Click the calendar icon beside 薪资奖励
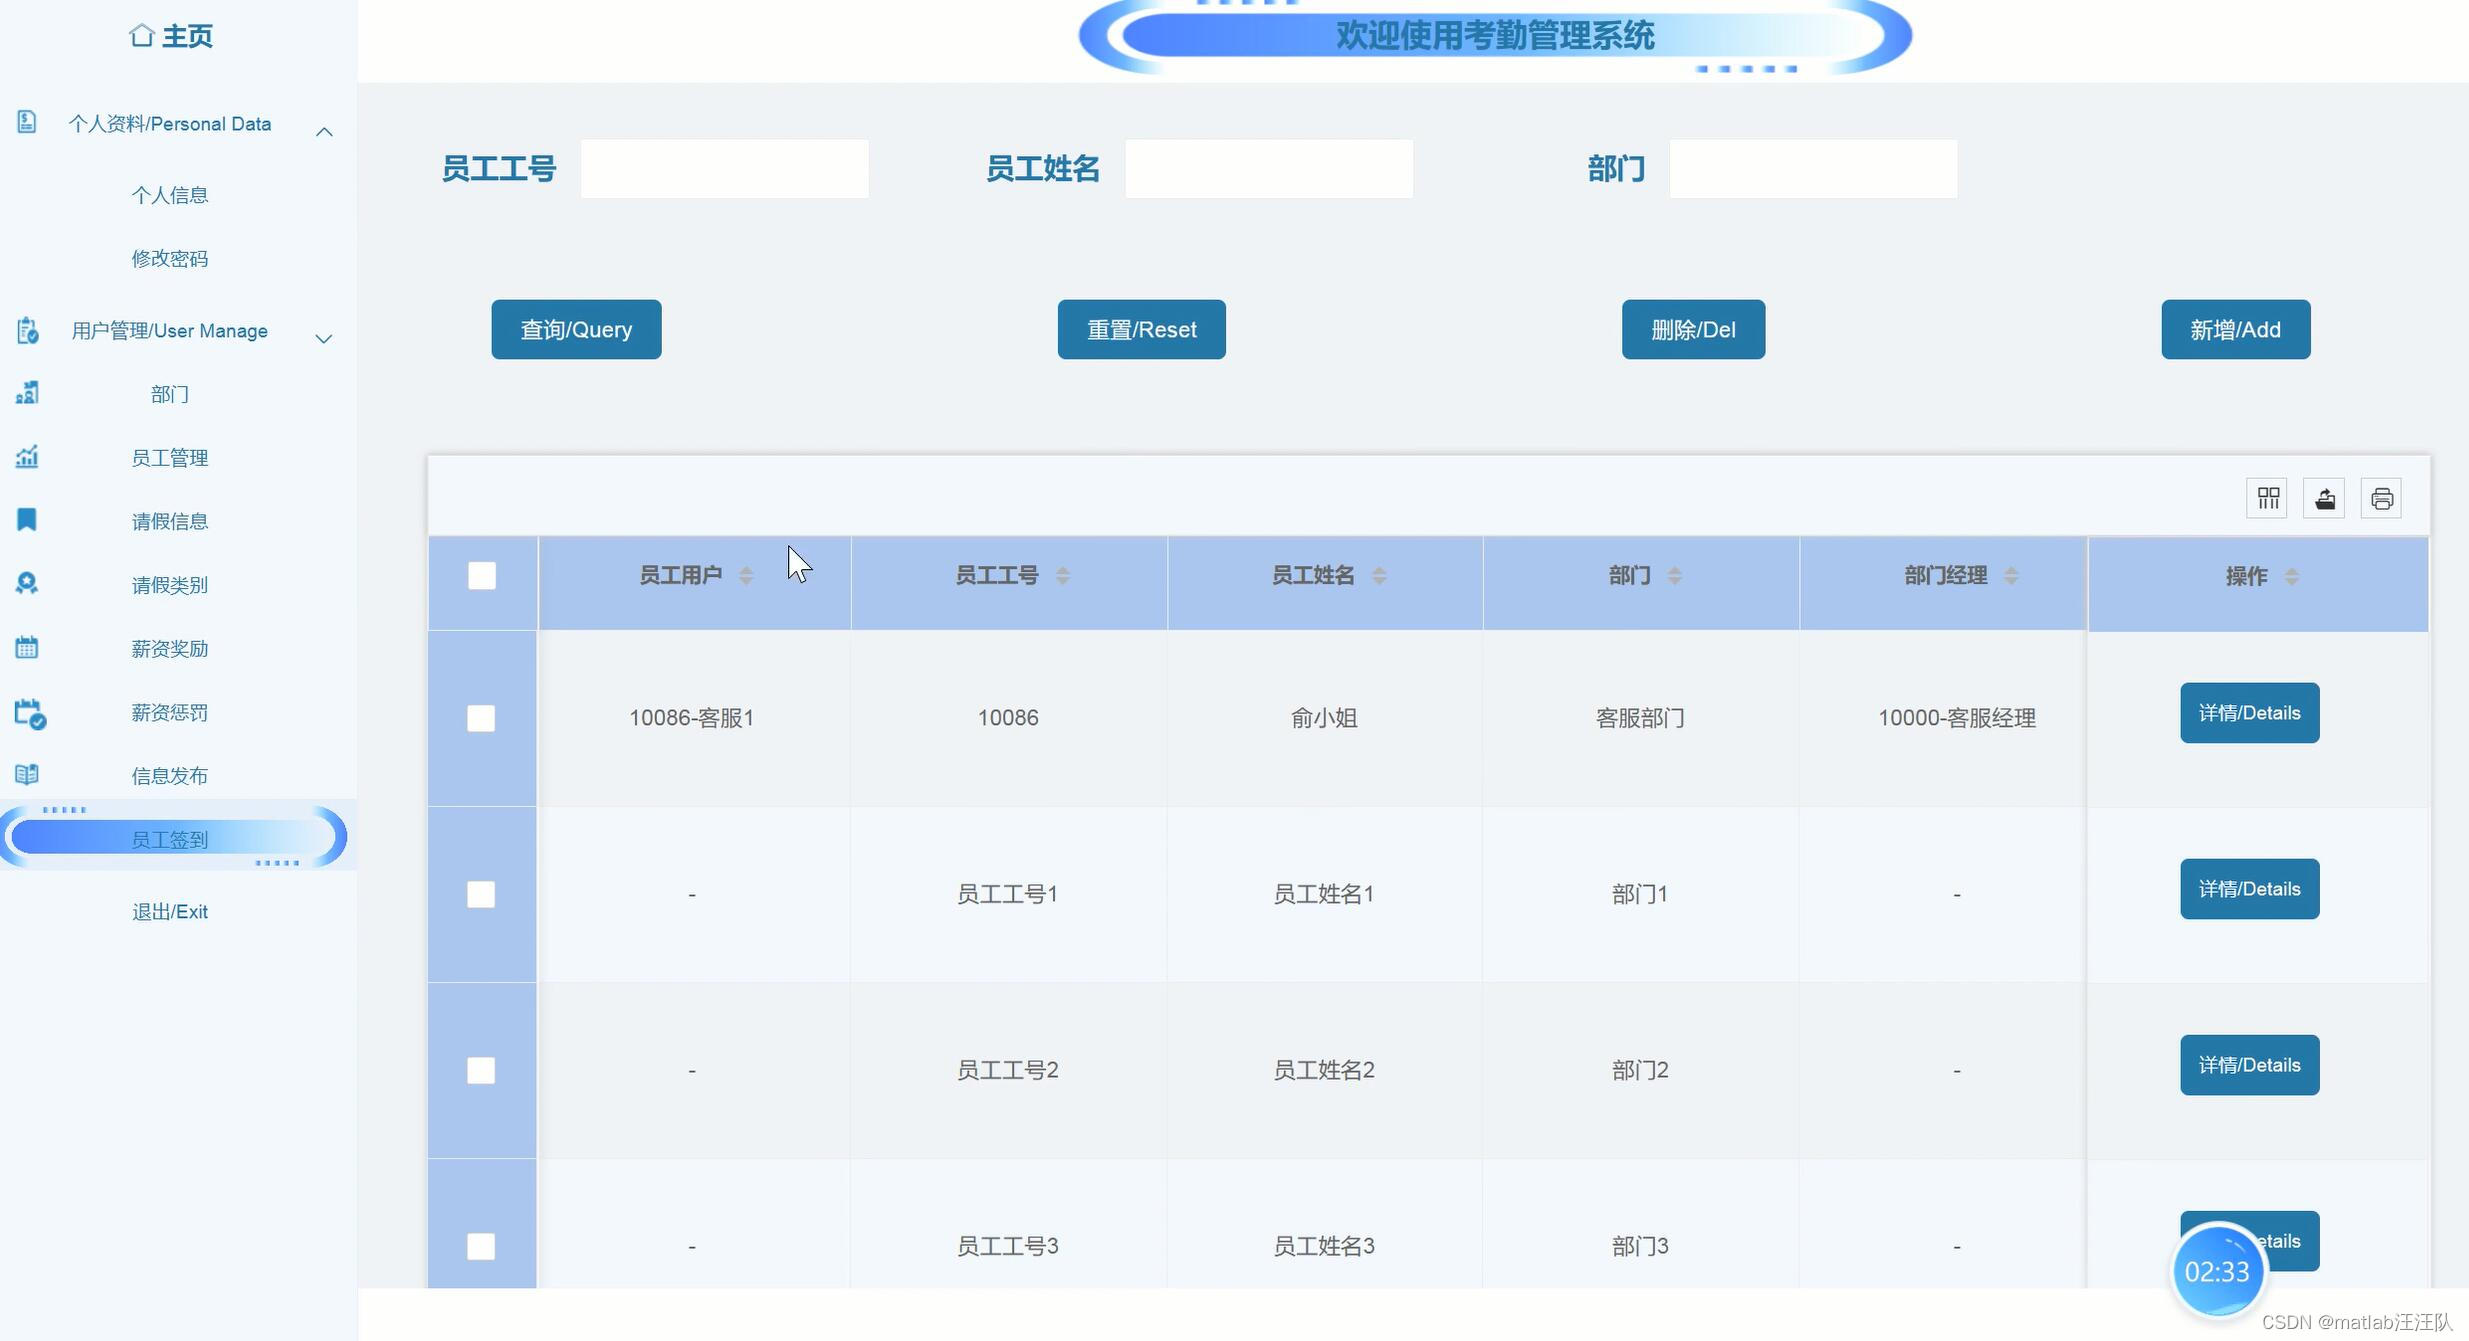 tap(27, 647)
